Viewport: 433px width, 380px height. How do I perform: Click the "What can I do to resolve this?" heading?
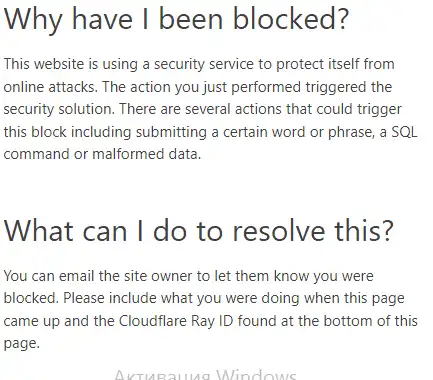point(199,231)
